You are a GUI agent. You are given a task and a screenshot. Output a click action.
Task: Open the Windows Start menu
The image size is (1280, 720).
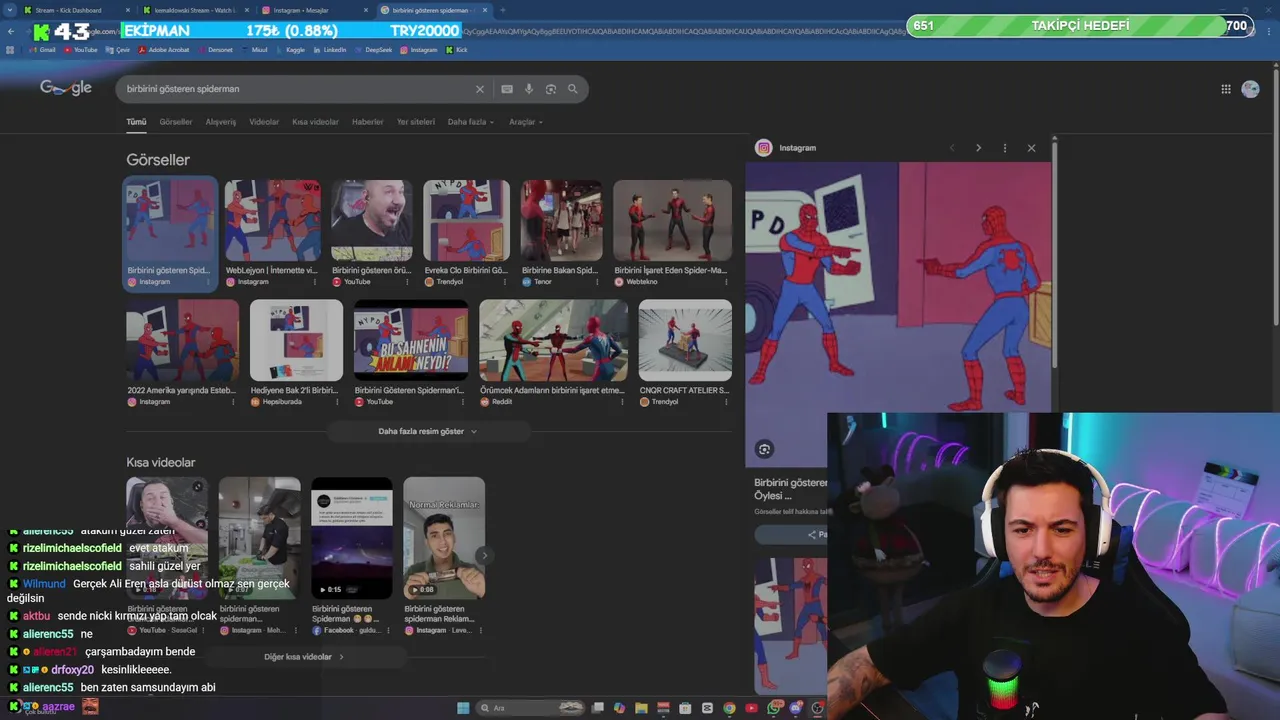coord(463,708)
